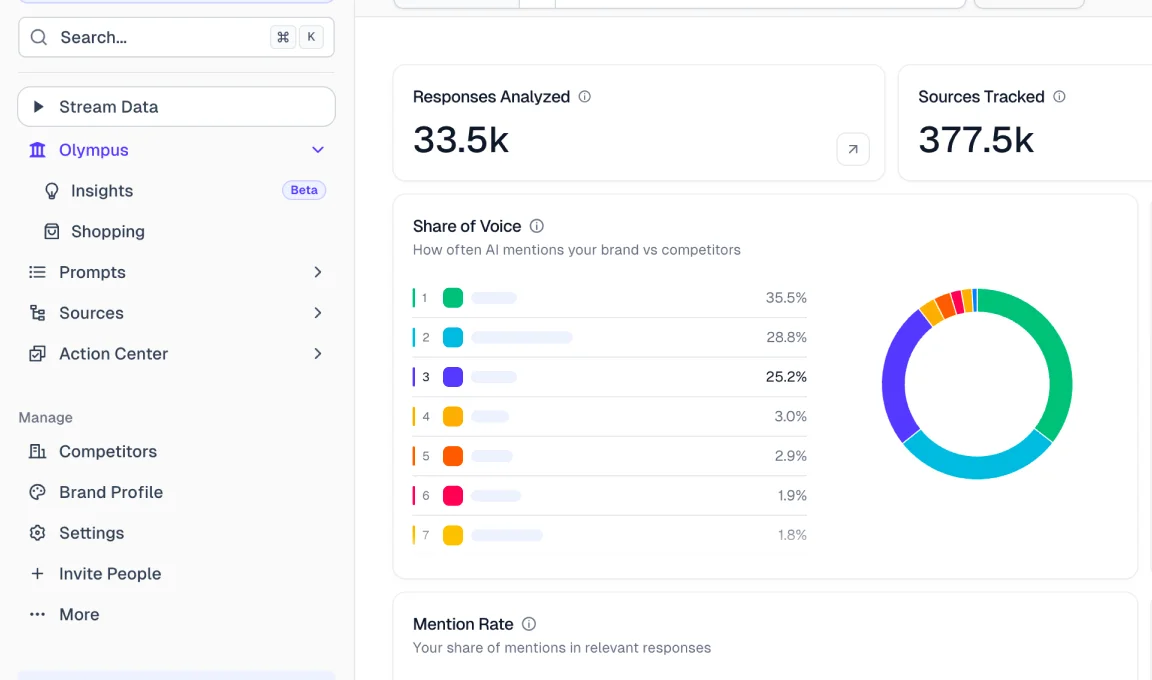Click info icon next to Sources Tracked
The height and width of the screenshot is (680, 1152).
click(x=1059, y=97)
